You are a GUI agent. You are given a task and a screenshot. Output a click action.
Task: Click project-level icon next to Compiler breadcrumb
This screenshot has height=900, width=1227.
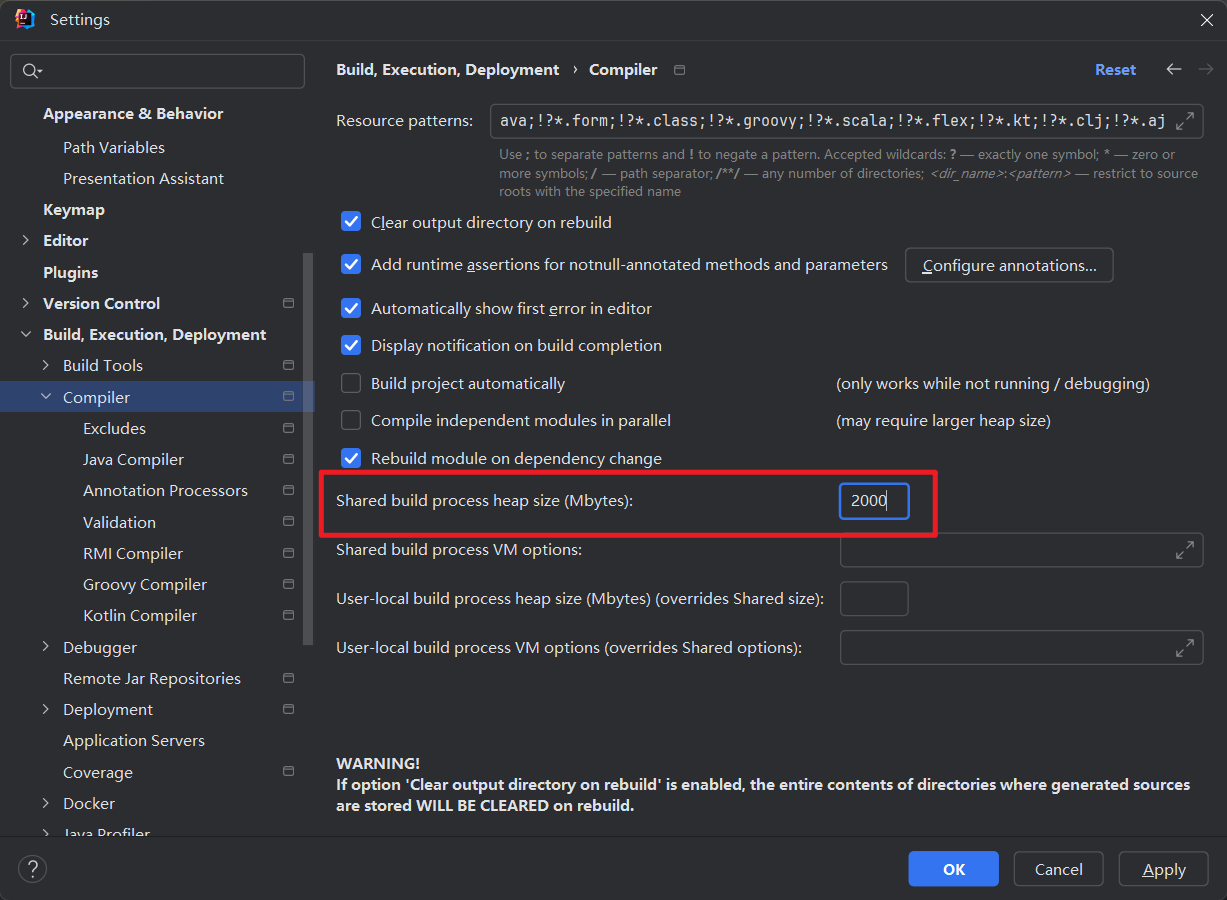pyautogui.click(x=680, y=70)
